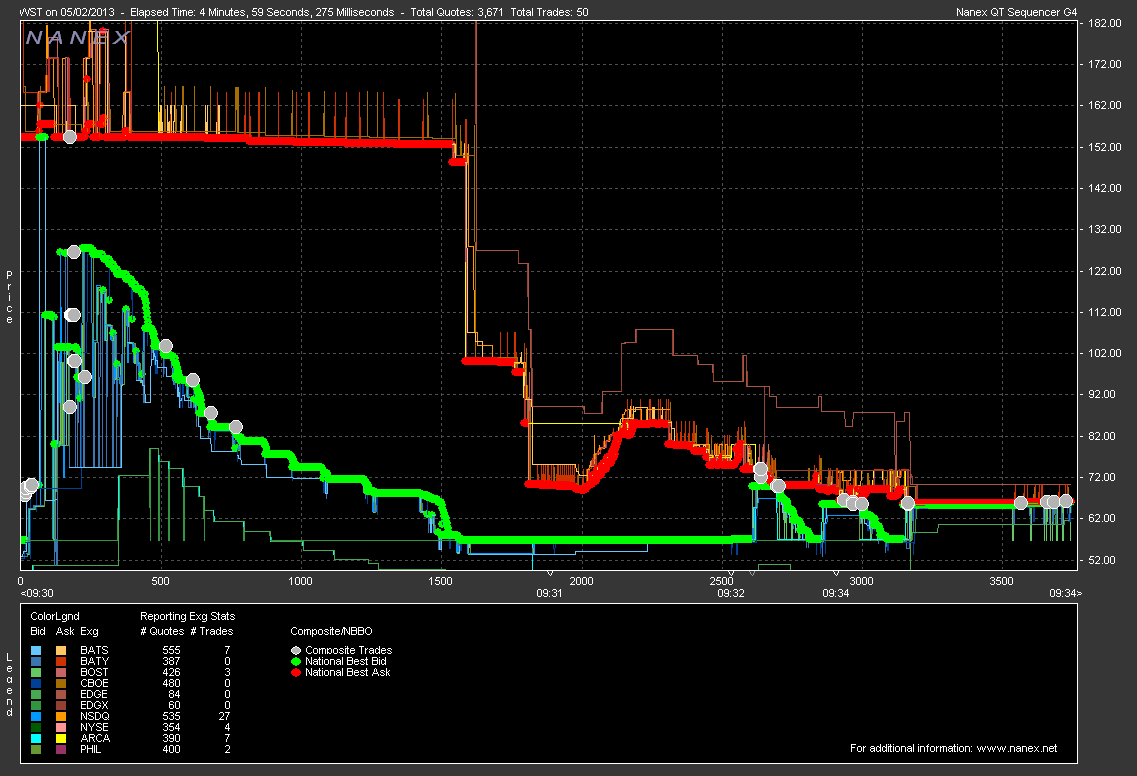Click the 'Exg' column header
Image resolution: width=1137 pixels, height=776 pixels.
[89, 632]
